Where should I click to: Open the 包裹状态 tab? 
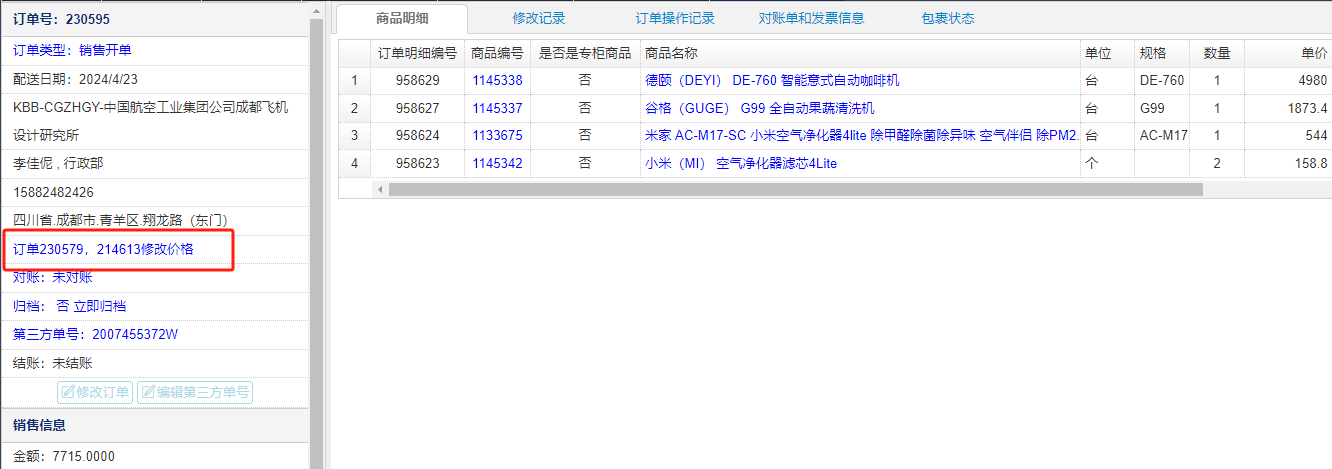[x=948, y=18]
